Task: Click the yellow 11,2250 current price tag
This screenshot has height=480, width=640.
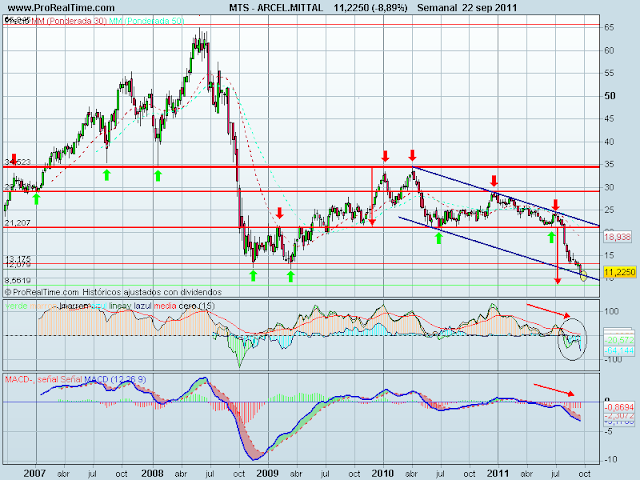Action: pos(620,272)
